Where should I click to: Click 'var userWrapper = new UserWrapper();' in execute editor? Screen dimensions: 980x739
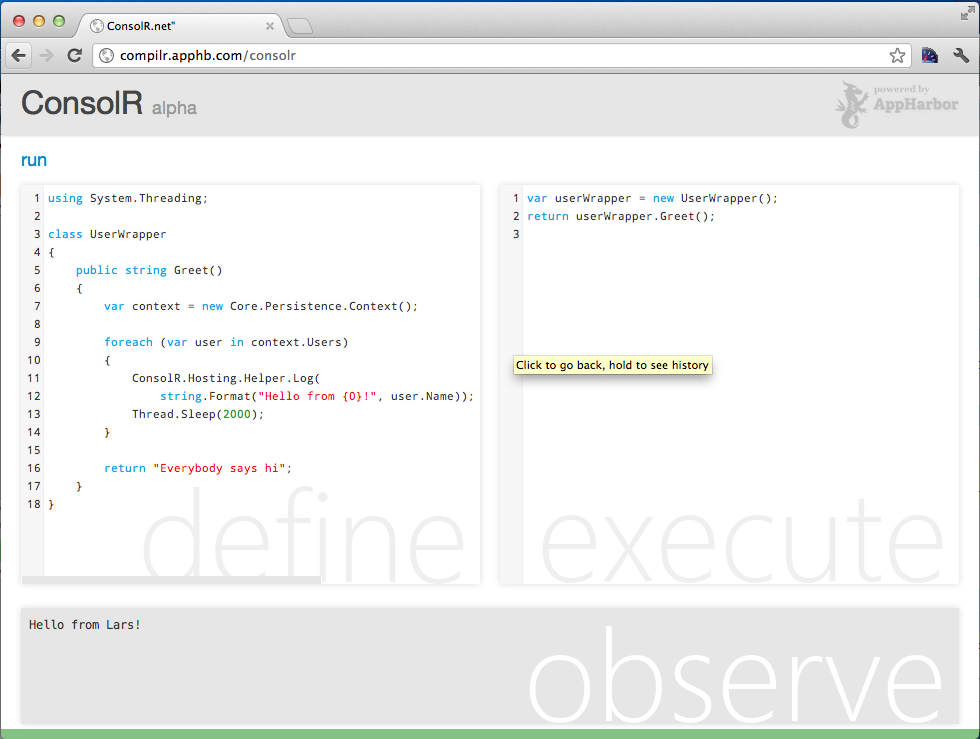[x=652, y=198]
